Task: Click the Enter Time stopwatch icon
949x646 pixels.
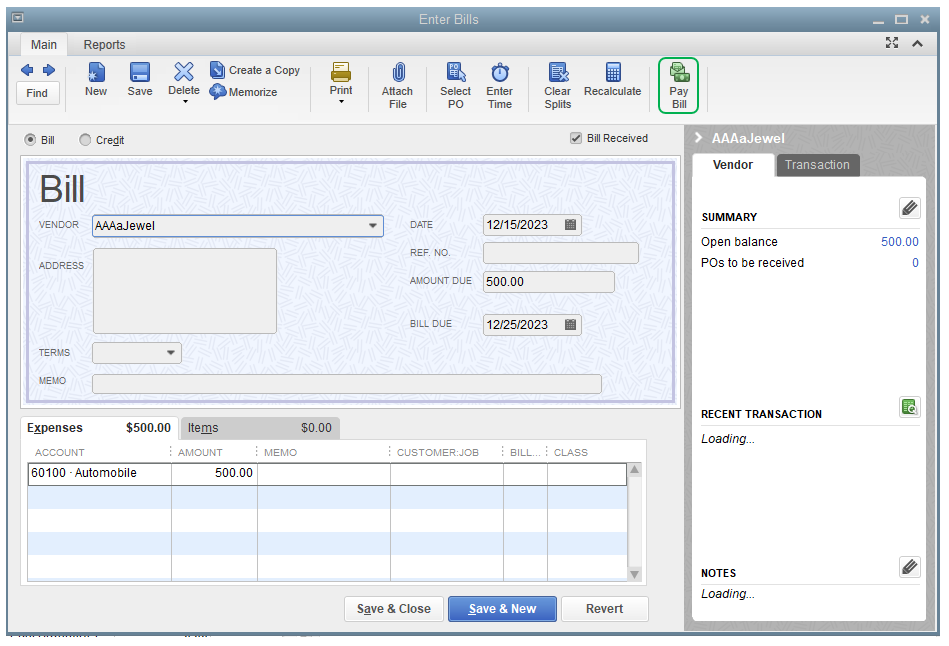Action: (500, 72)
